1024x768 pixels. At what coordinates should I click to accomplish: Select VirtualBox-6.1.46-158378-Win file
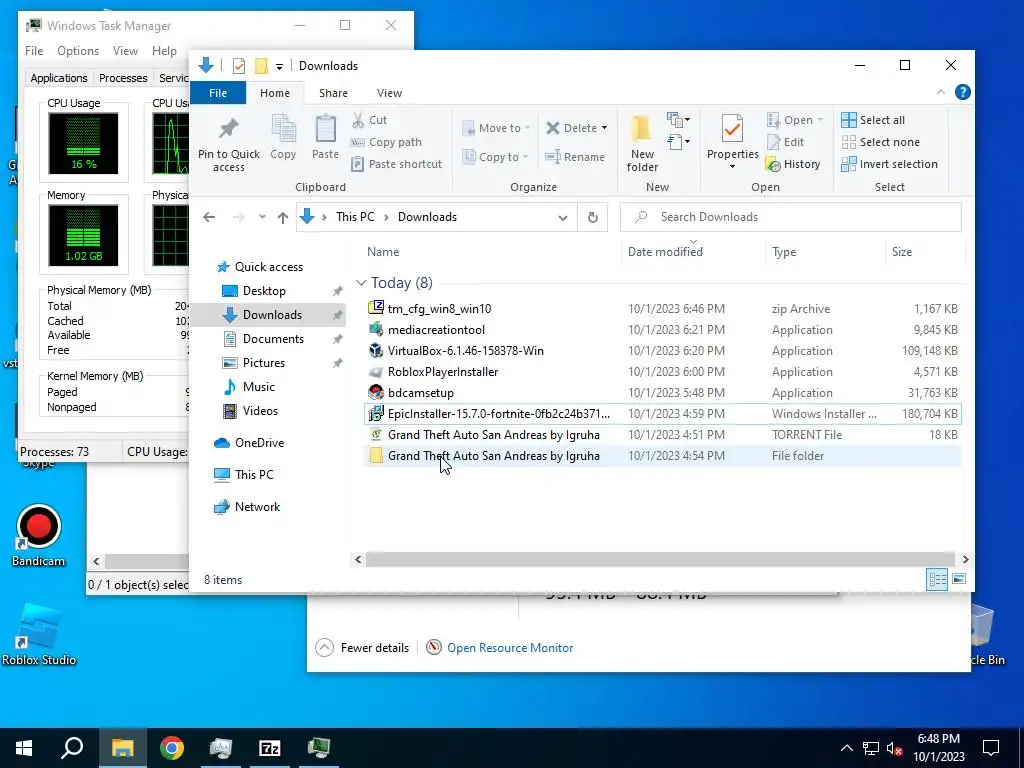pyautogui.click(x=465, y=351)
